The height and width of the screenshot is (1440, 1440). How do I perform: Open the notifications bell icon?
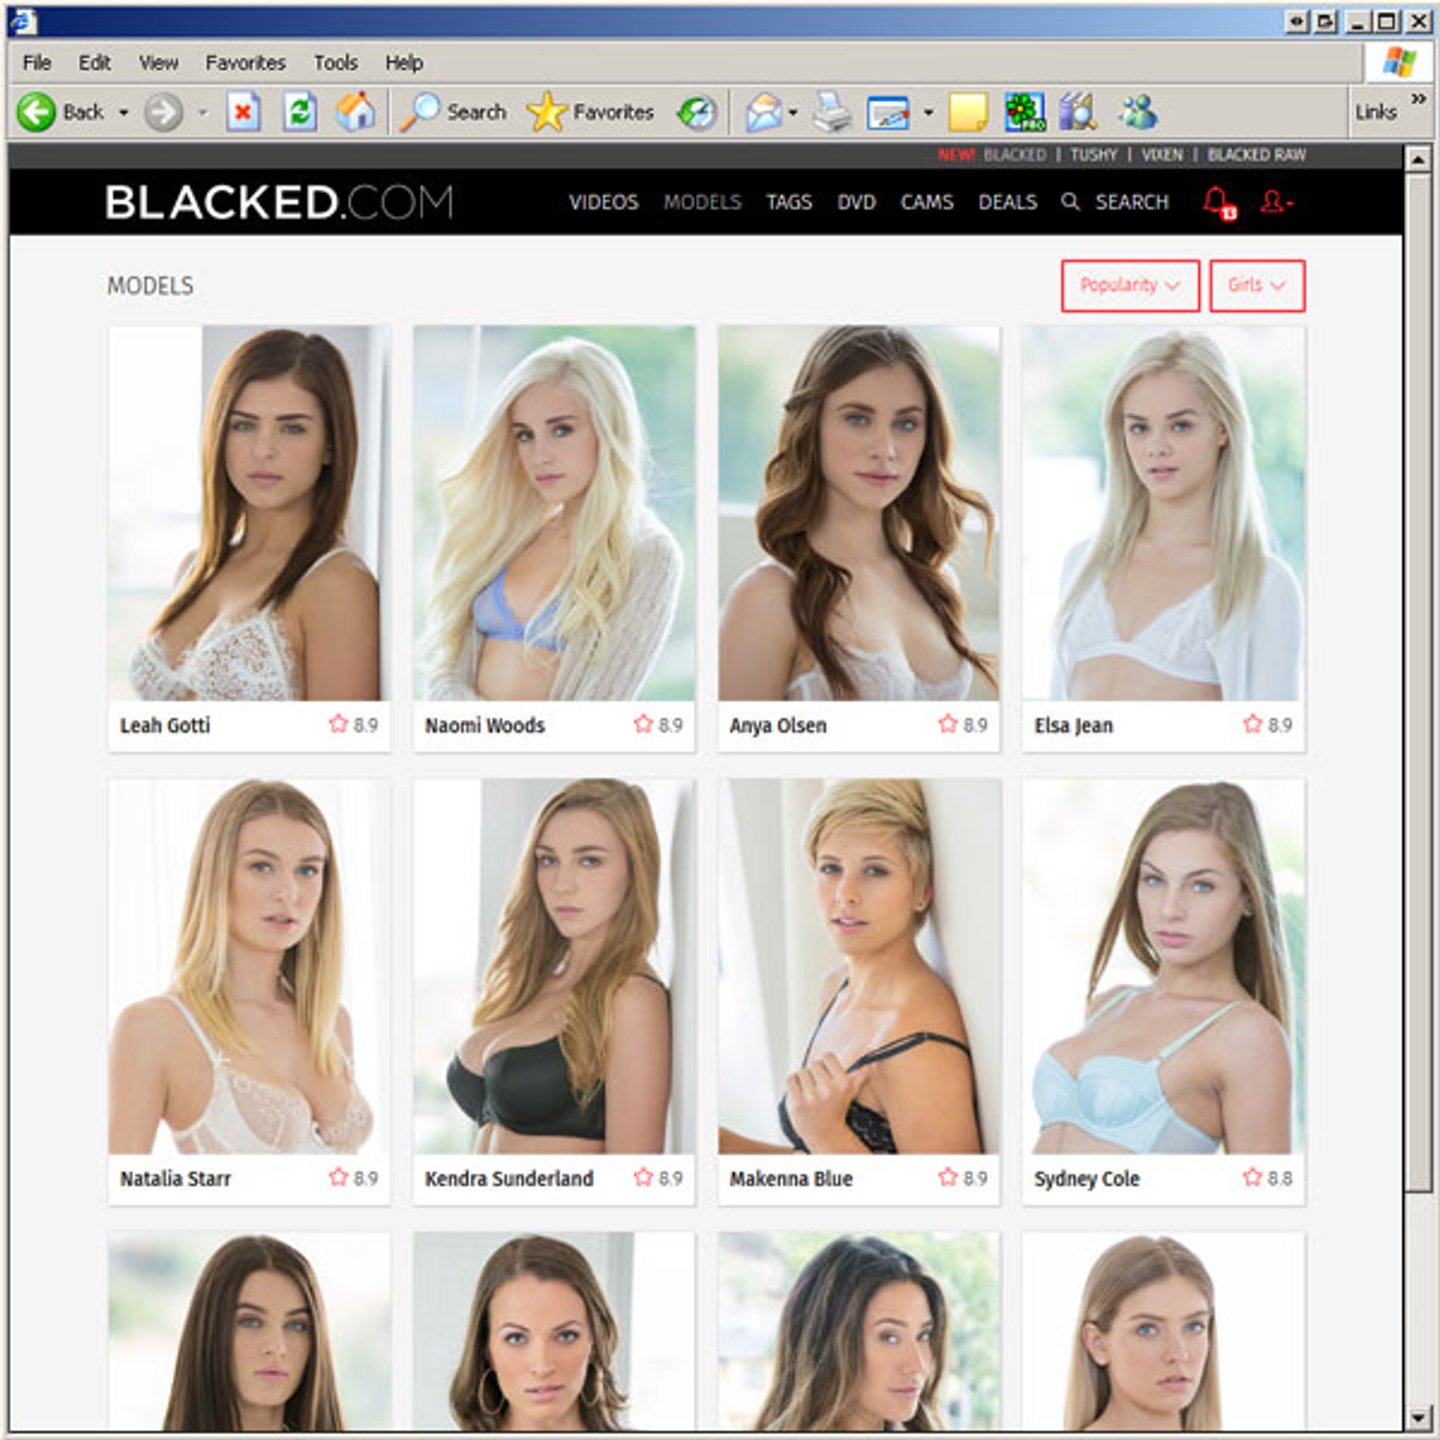point(1217,202)
